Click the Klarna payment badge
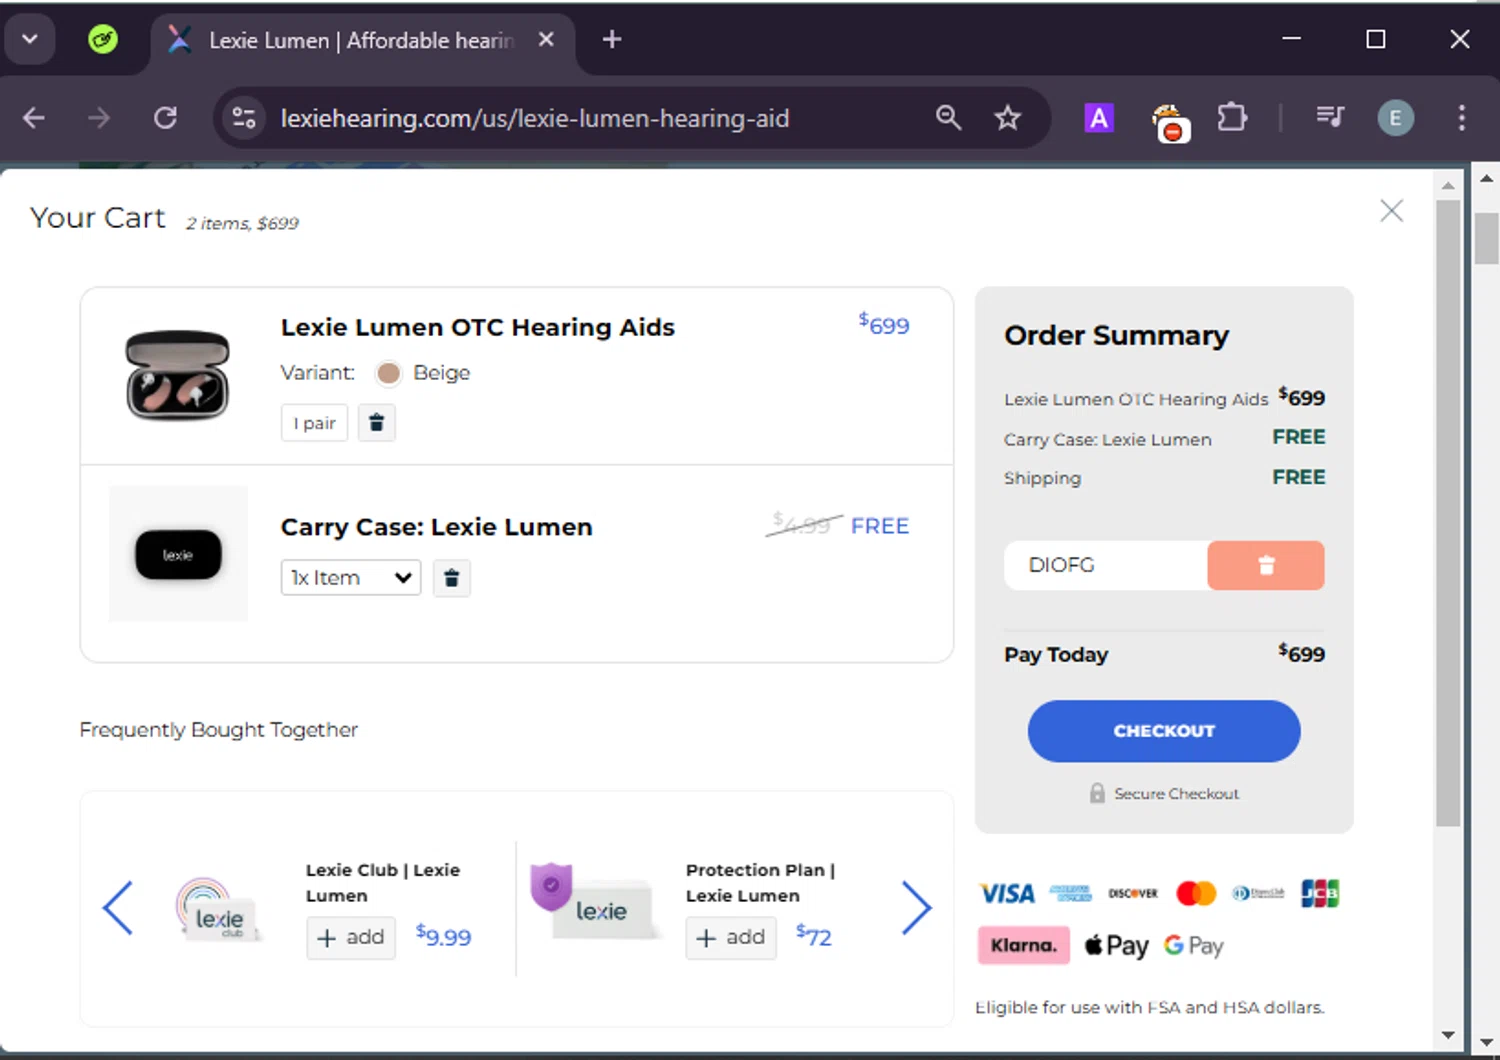This screenshot has width=1500, height=1060. coord(1023,945)
